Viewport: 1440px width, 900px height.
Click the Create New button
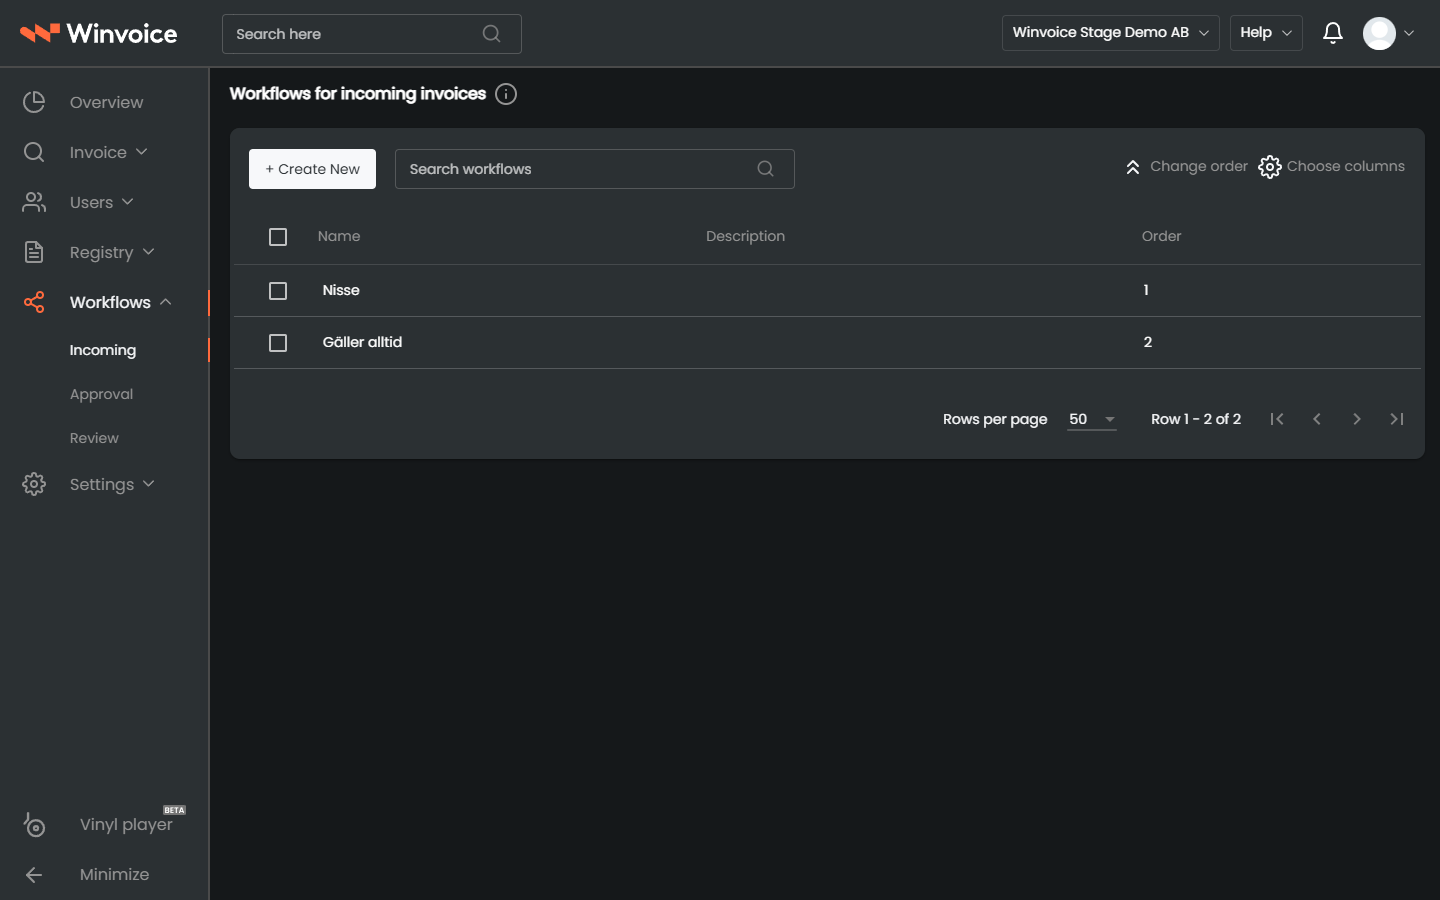tap(312, 169)
